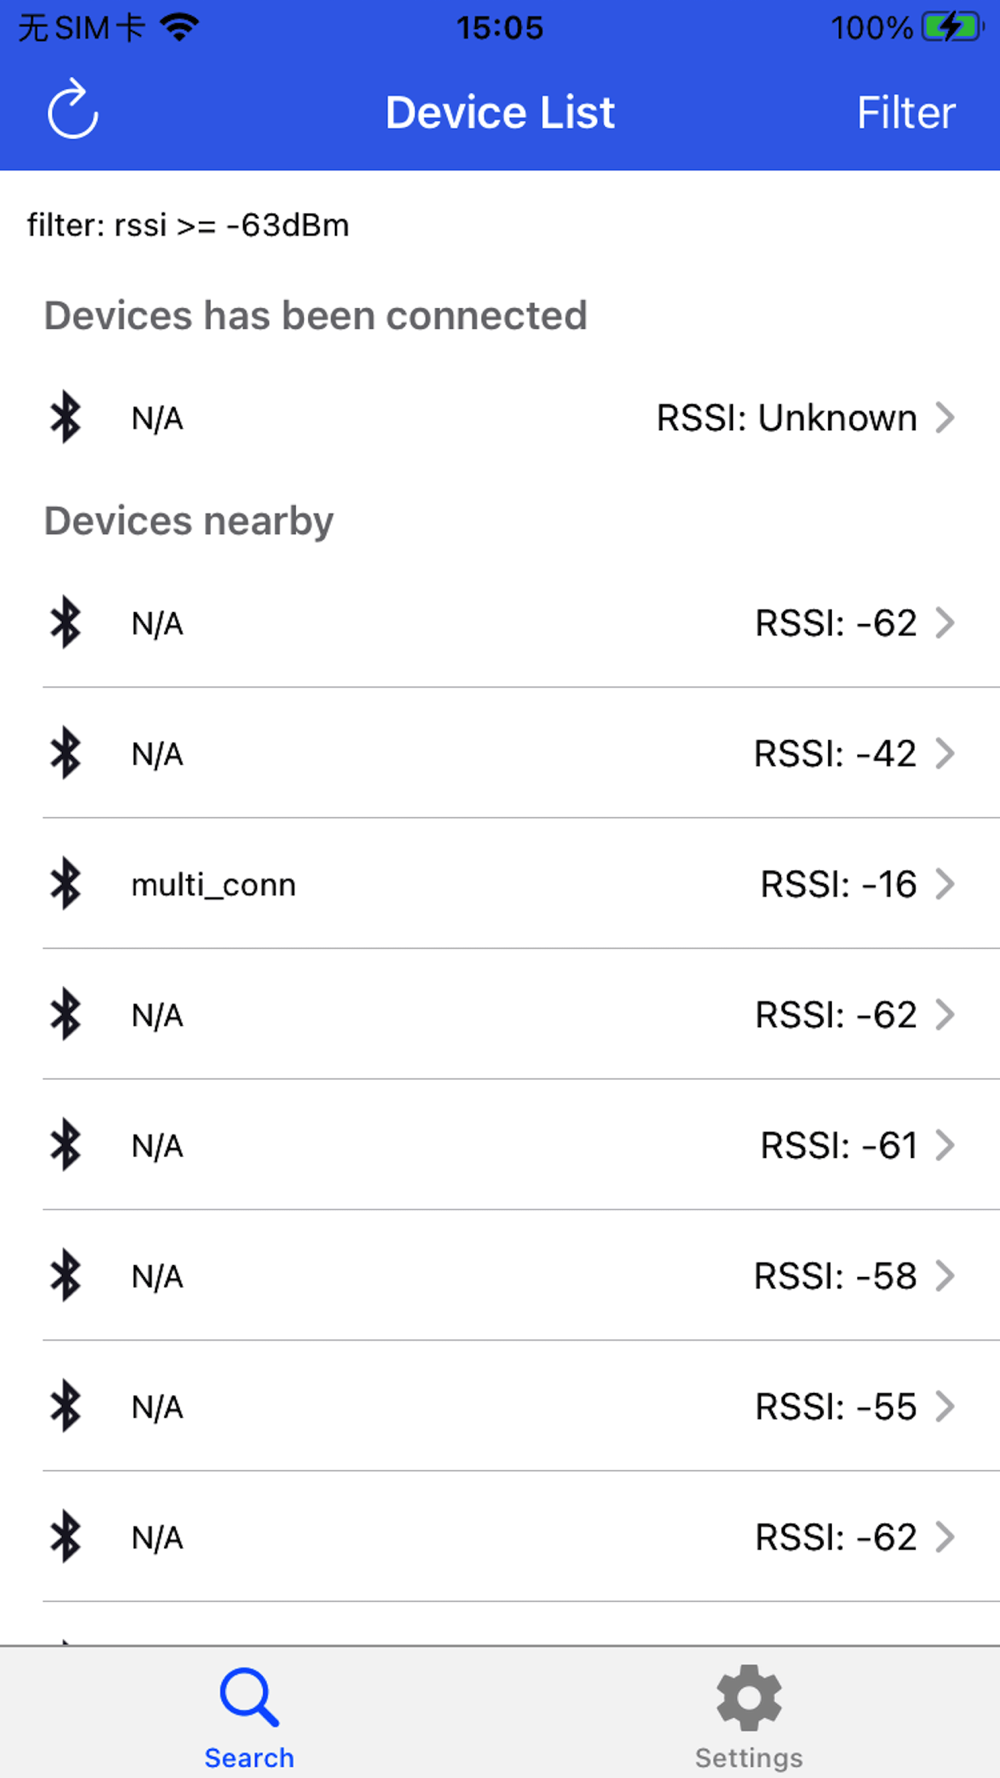The height and width of the screenshot is (1778, 1000).
Task: Open chevron next to RSSI -42
Action: coord(944,753)
